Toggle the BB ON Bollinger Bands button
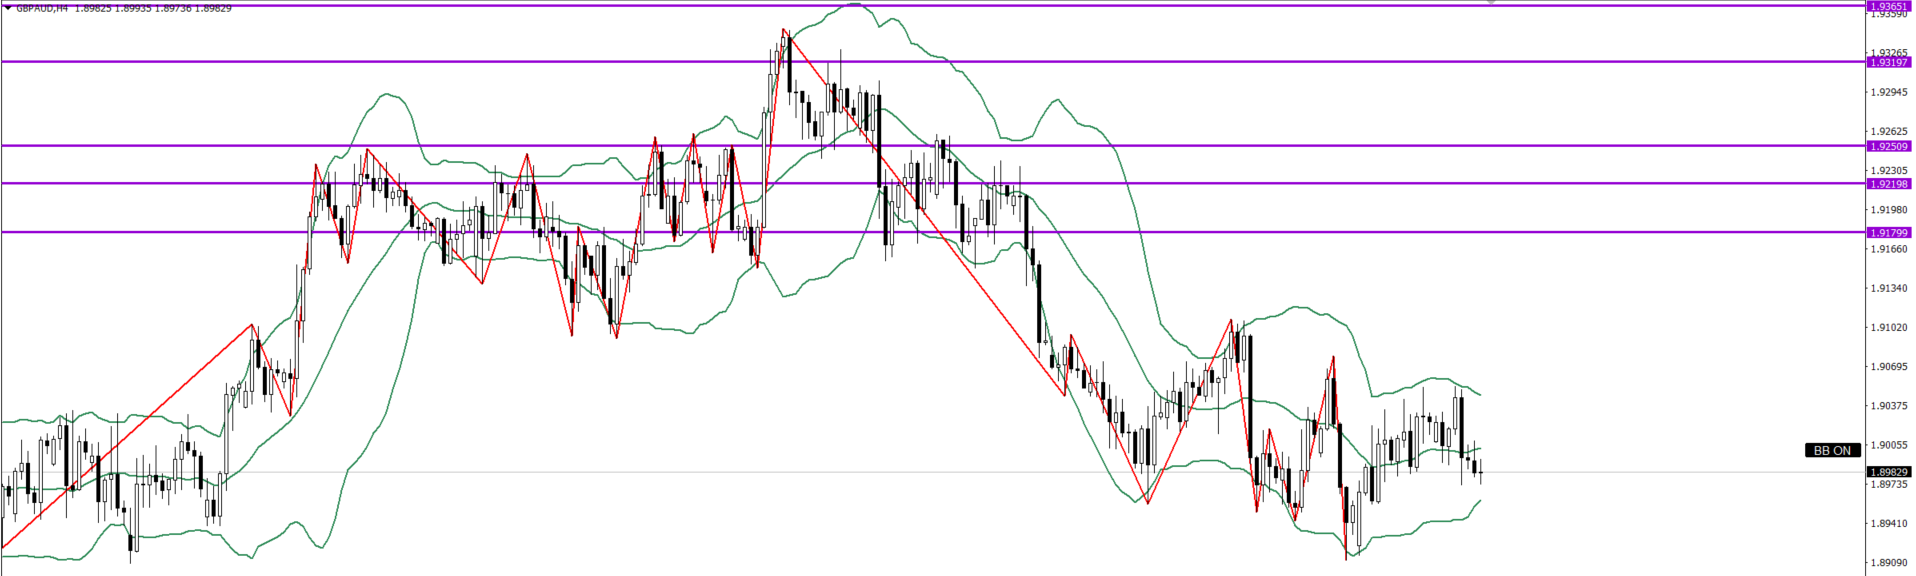Viewport: 1916px width, 576px height. tap(1832, 451)
